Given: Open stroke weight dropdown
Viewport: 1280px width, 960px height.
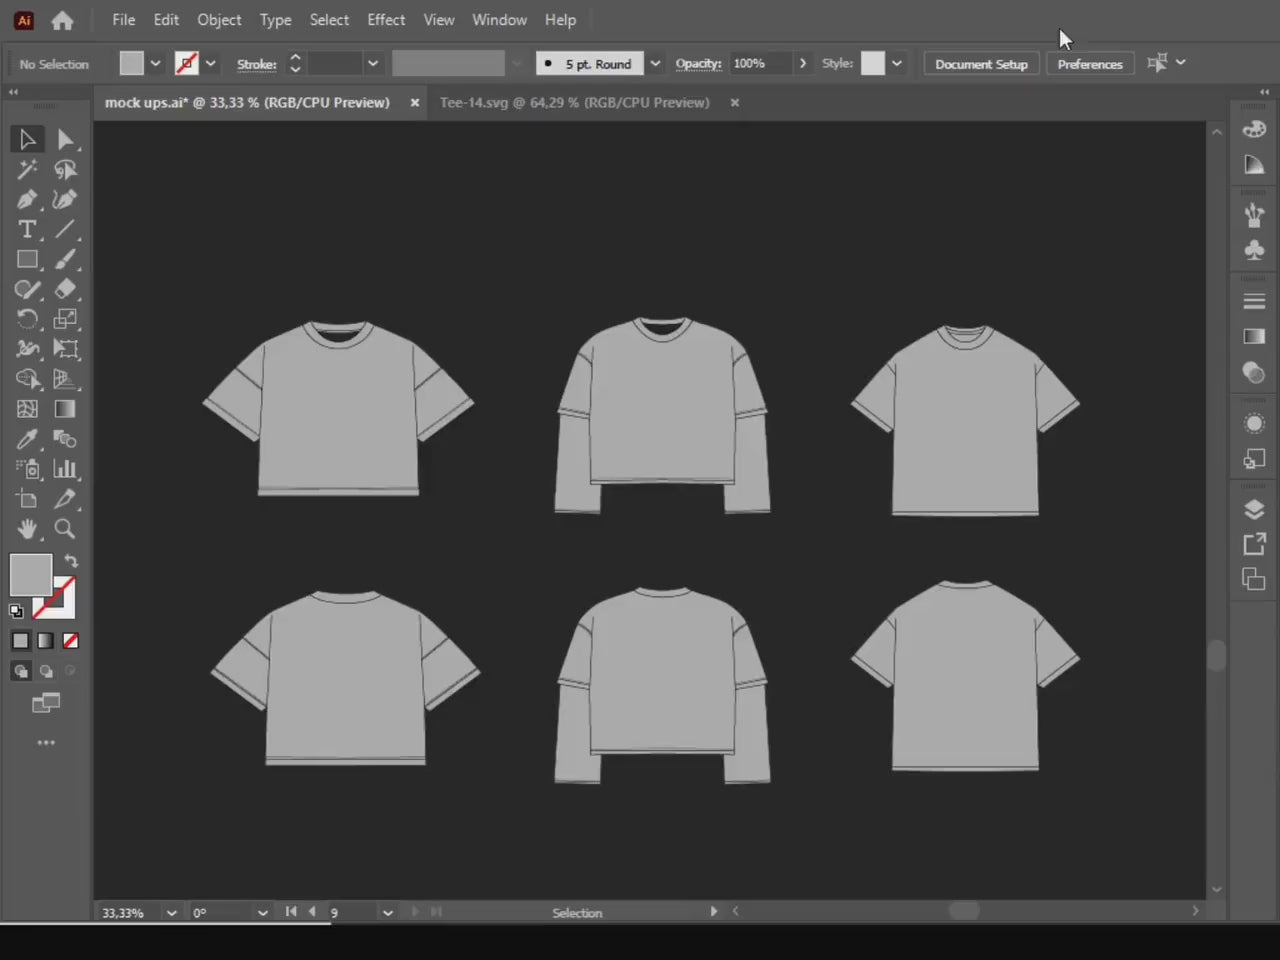Looking at the screenshot, I should pyautogui.click(x=373, y=63).
